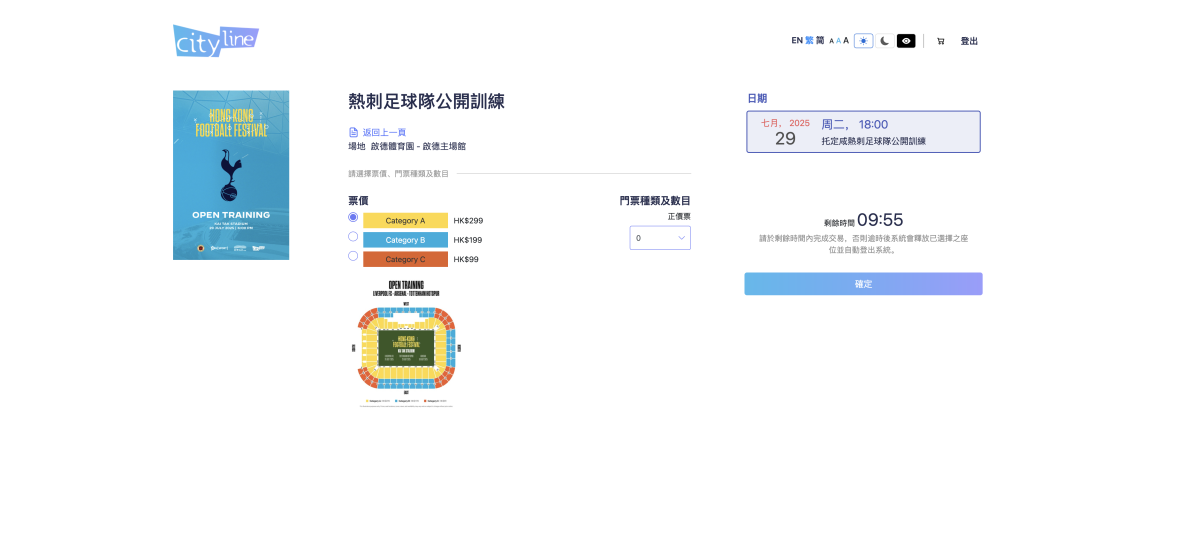Screen dimensions: 1200x560
Task: Enable light mode sun icon
Action: coord(863,41)
